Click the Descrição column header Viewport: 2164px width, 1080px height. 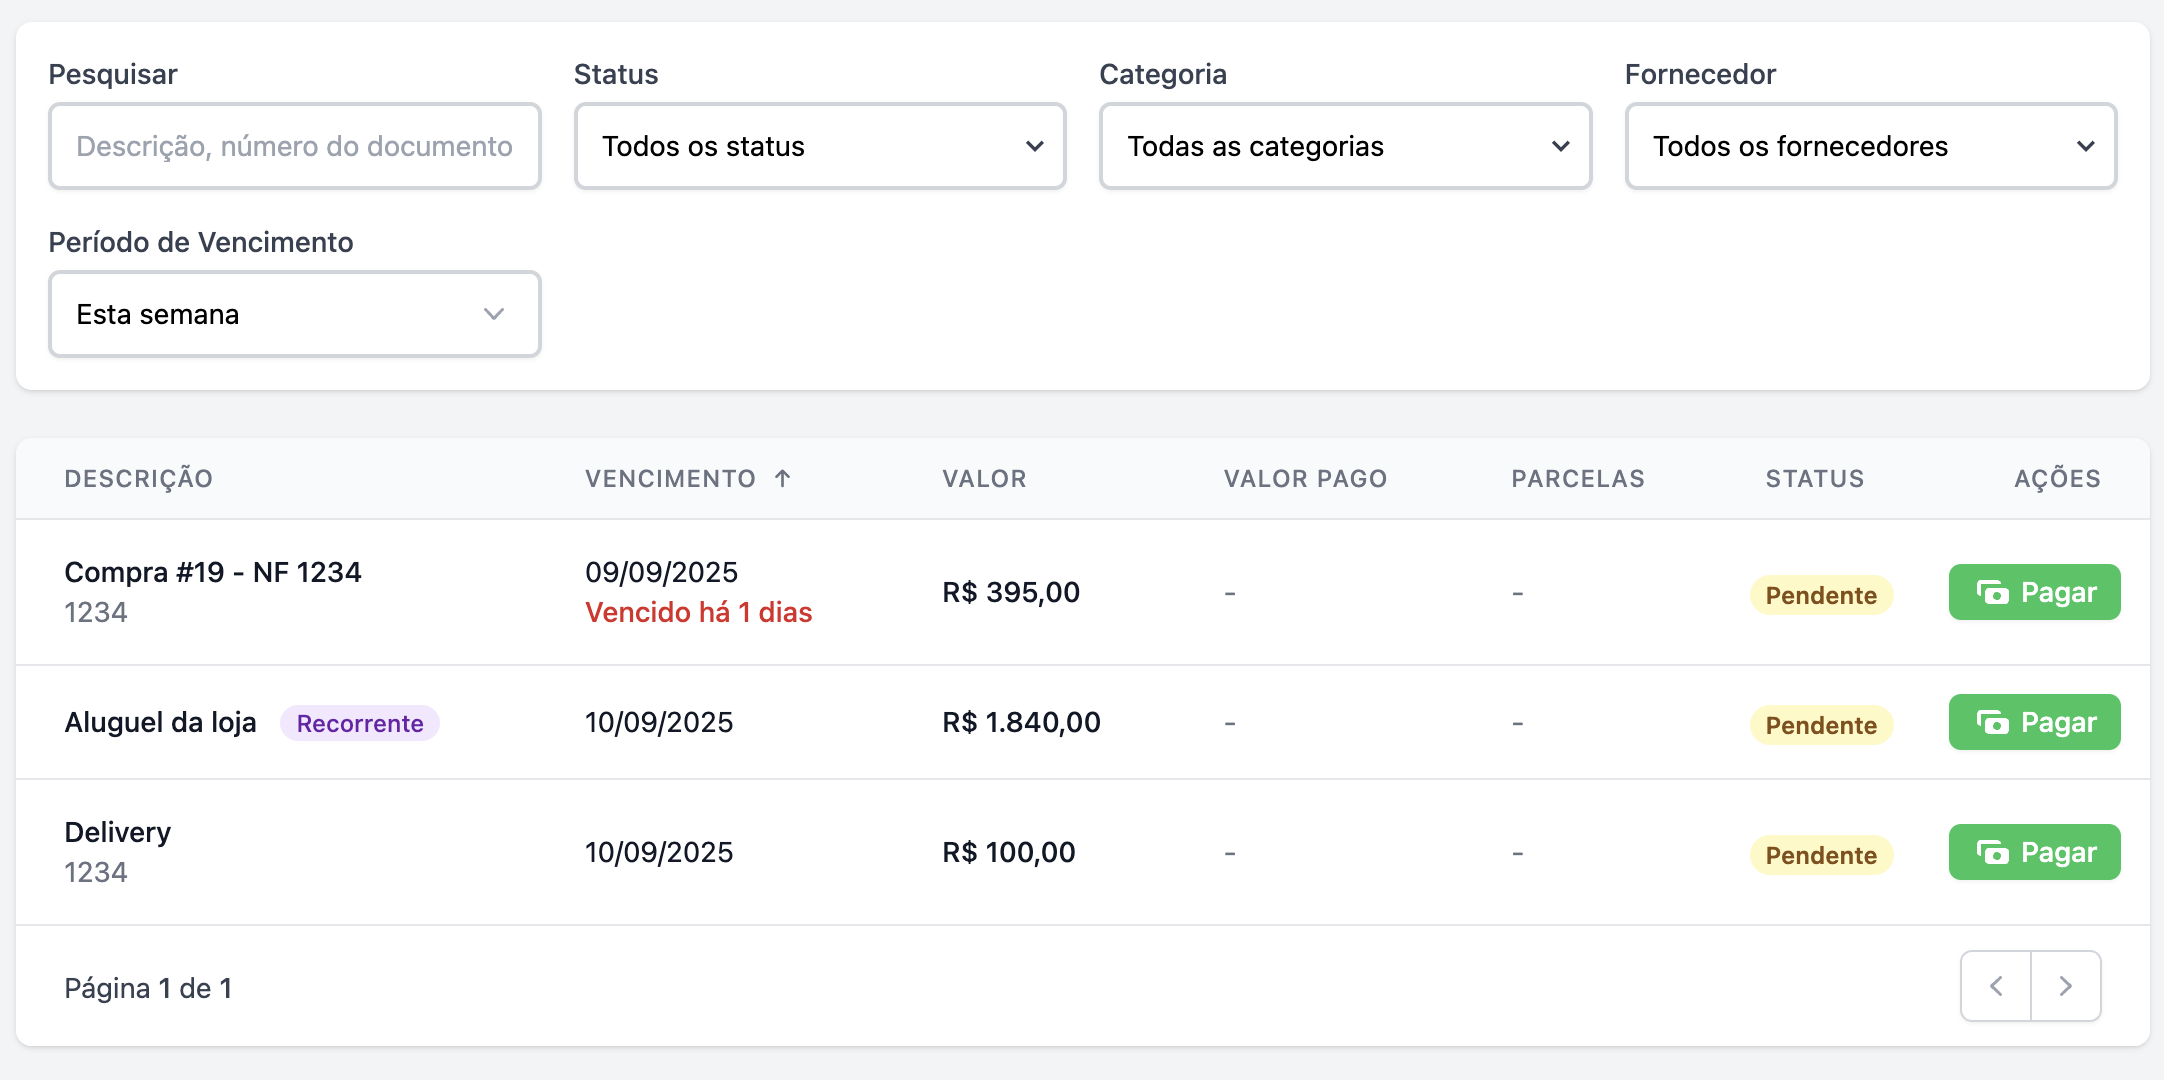tap(139, 479)
